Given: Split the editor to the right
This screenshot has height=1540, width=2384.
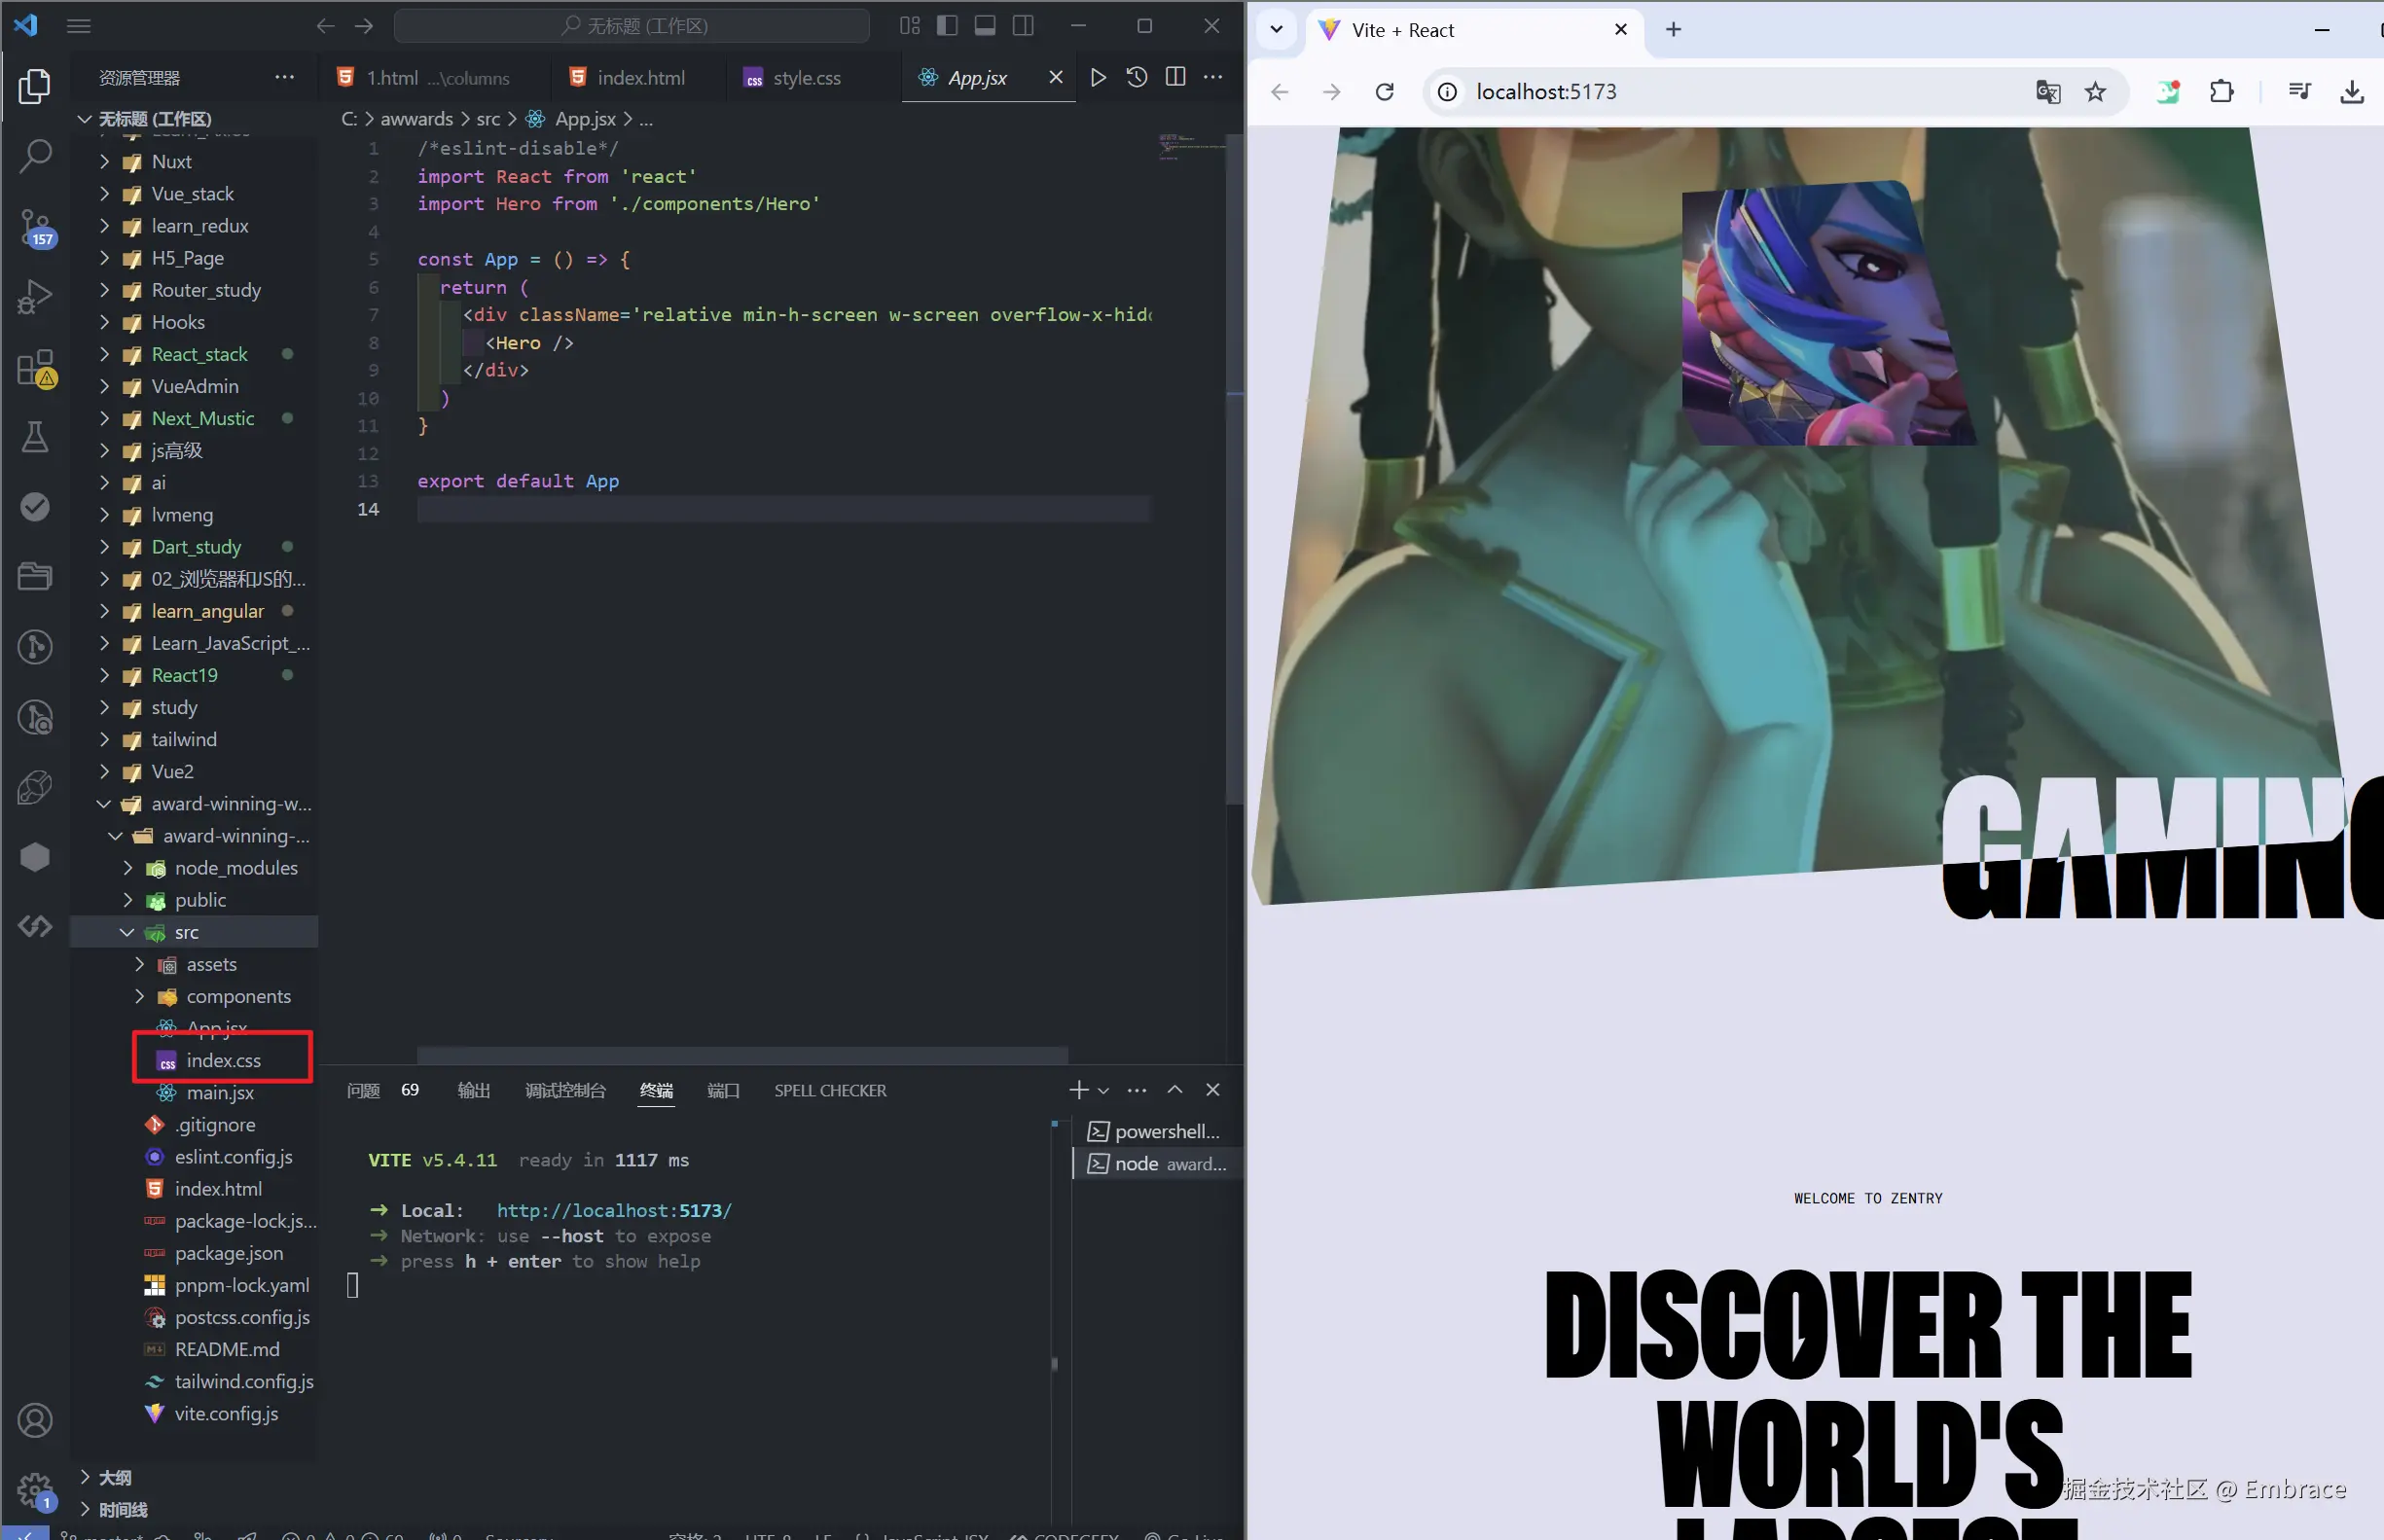Looking at the screenshot, I should [x=1176, y=77].
